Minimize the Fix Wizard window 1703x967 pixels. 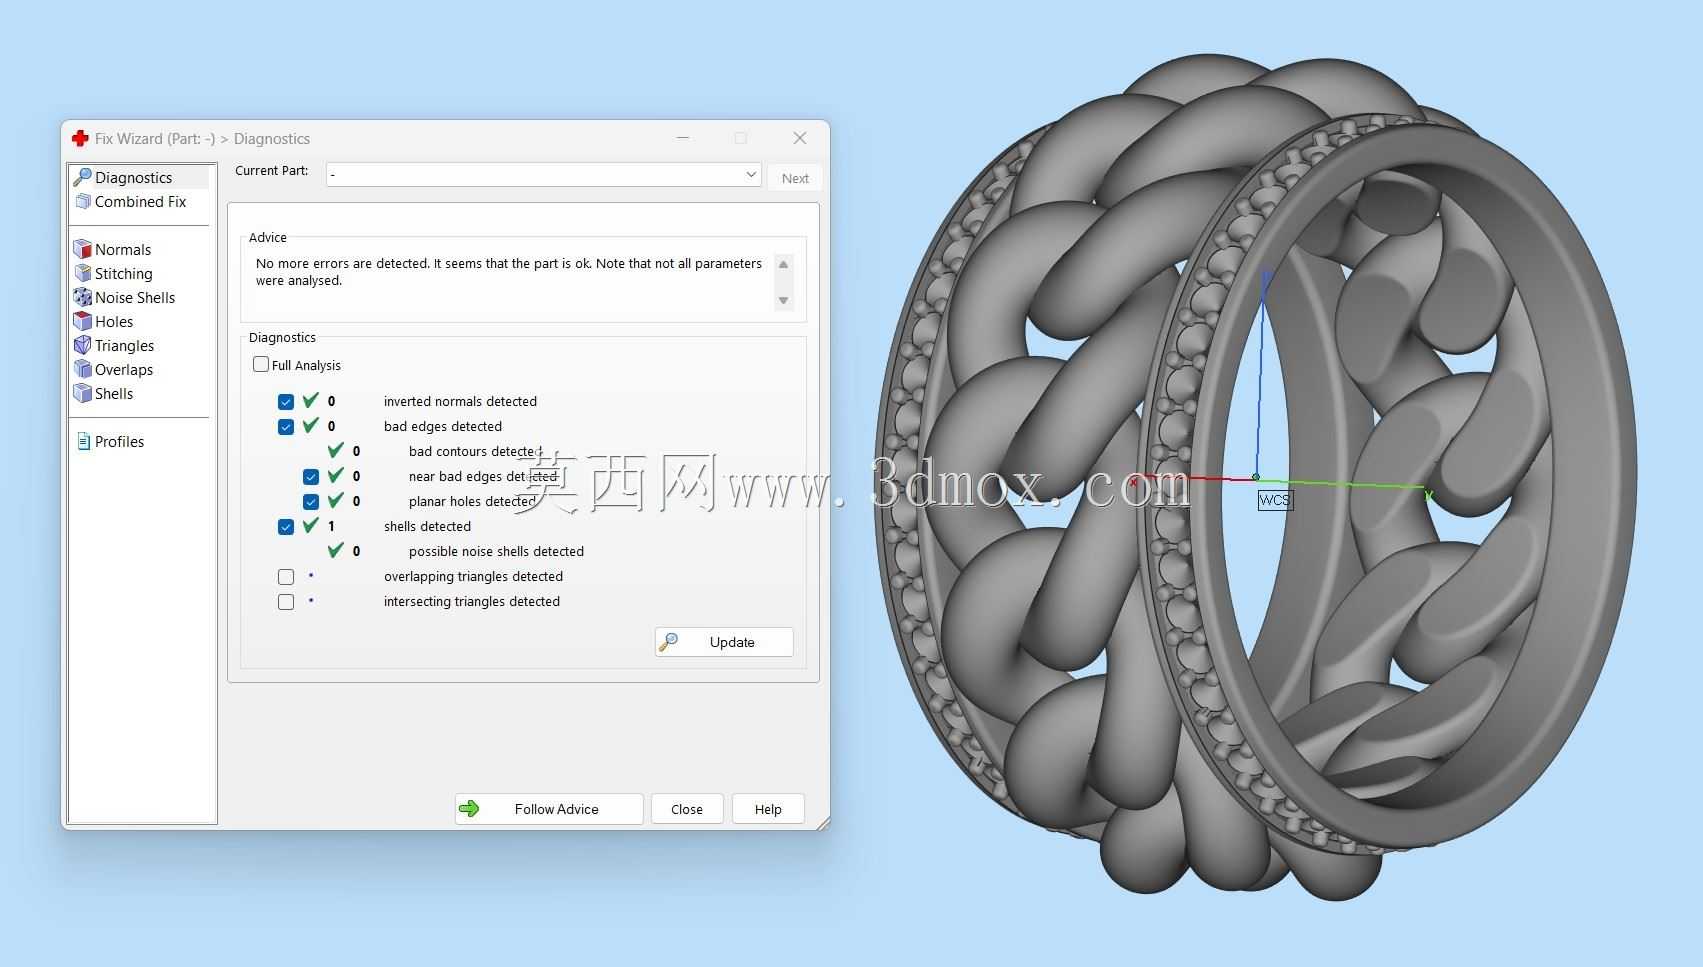(683, 138)
